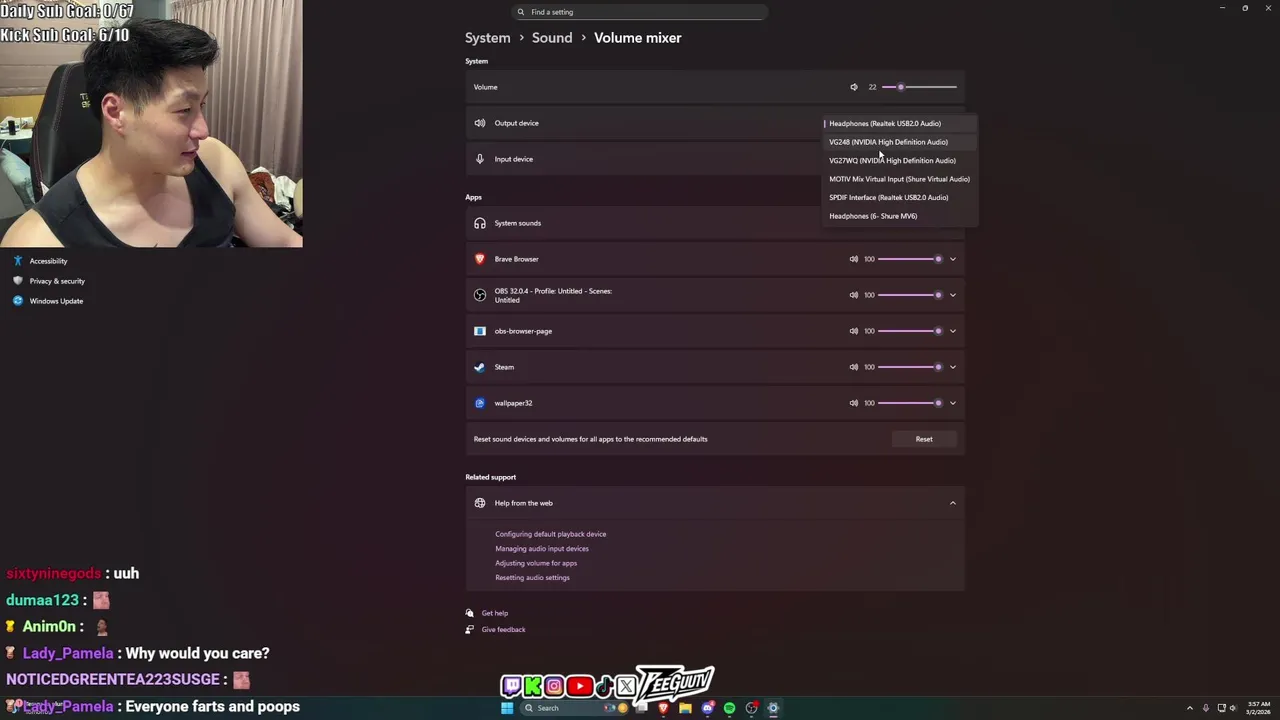1280x720 pixels.
Task: Click the Help from the web globe icon
Action: [x=480, y=503]
